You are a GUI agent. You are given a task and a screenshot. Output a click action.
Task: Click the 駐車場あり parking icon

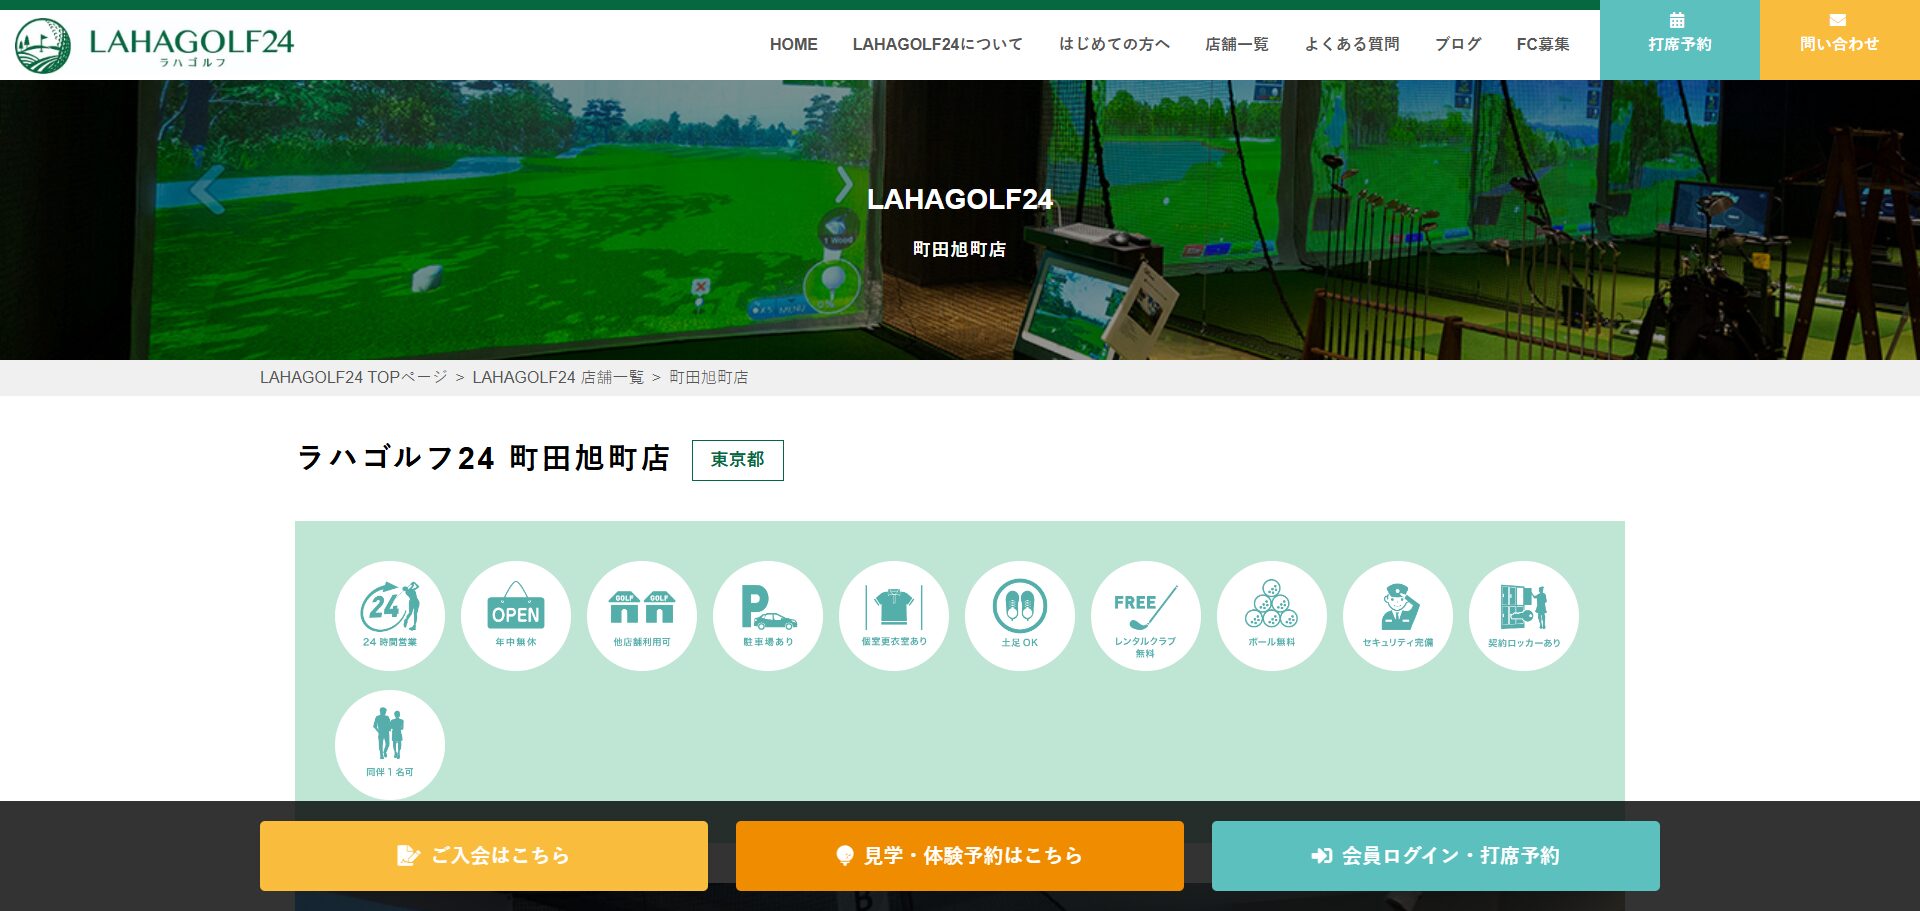point(768,616)
